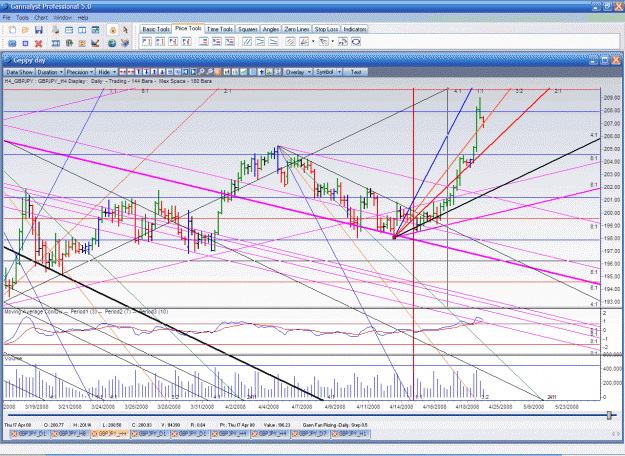Open the GBPJPY_H8 chart tab
This screenshot has width=625, height=456.
[73, 434]
